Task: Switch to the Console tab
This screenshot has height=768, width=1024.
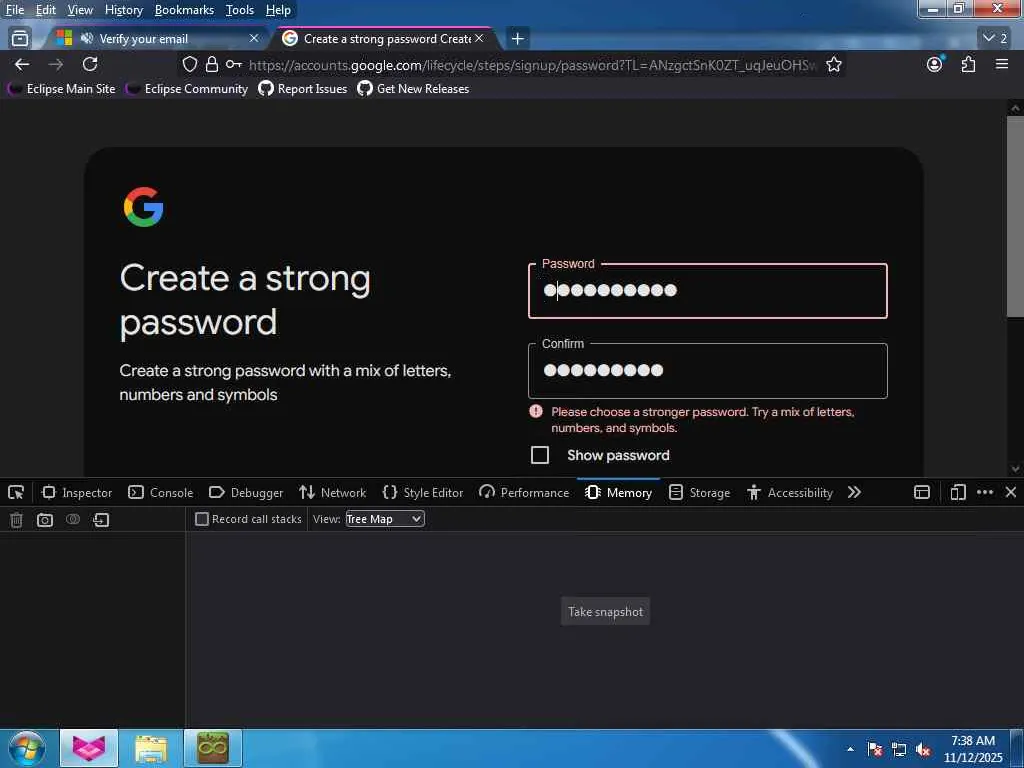Action: coord(161,492)
